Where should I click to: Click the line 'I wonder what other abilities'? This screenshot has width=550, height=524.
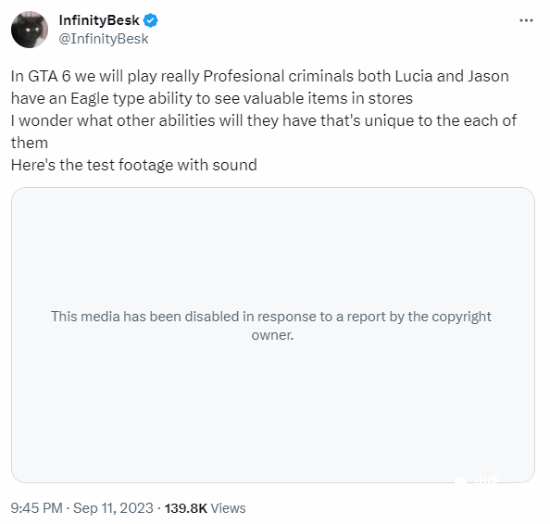264,120
